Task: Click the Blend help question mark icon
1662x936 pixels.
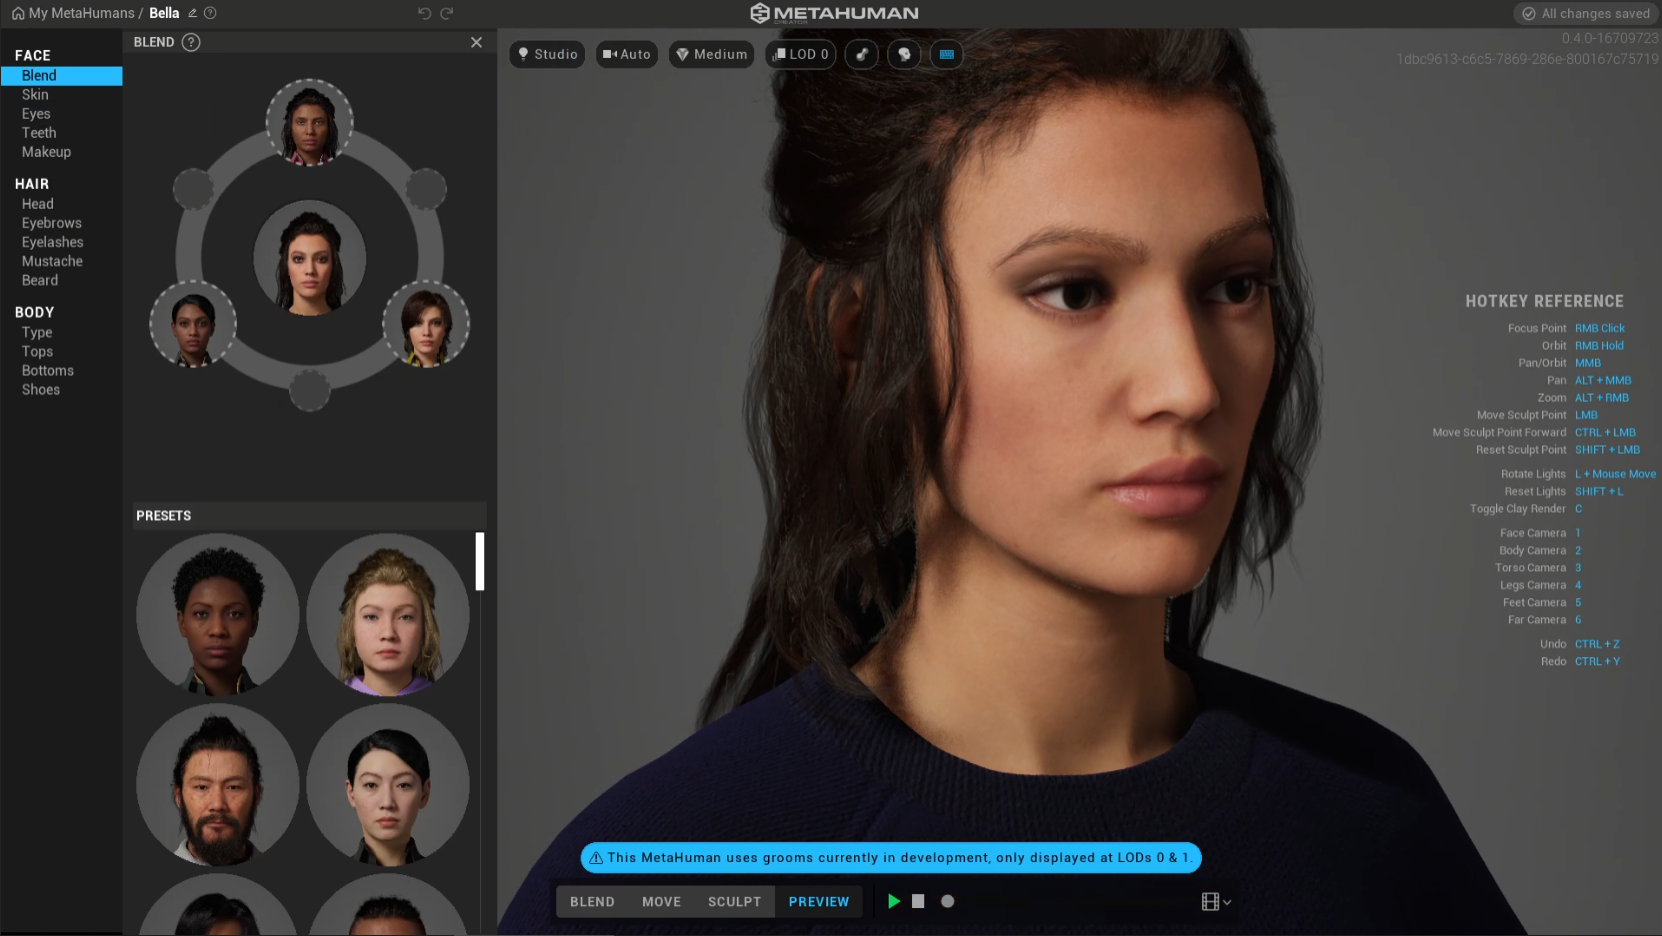Action: [191, 42]
